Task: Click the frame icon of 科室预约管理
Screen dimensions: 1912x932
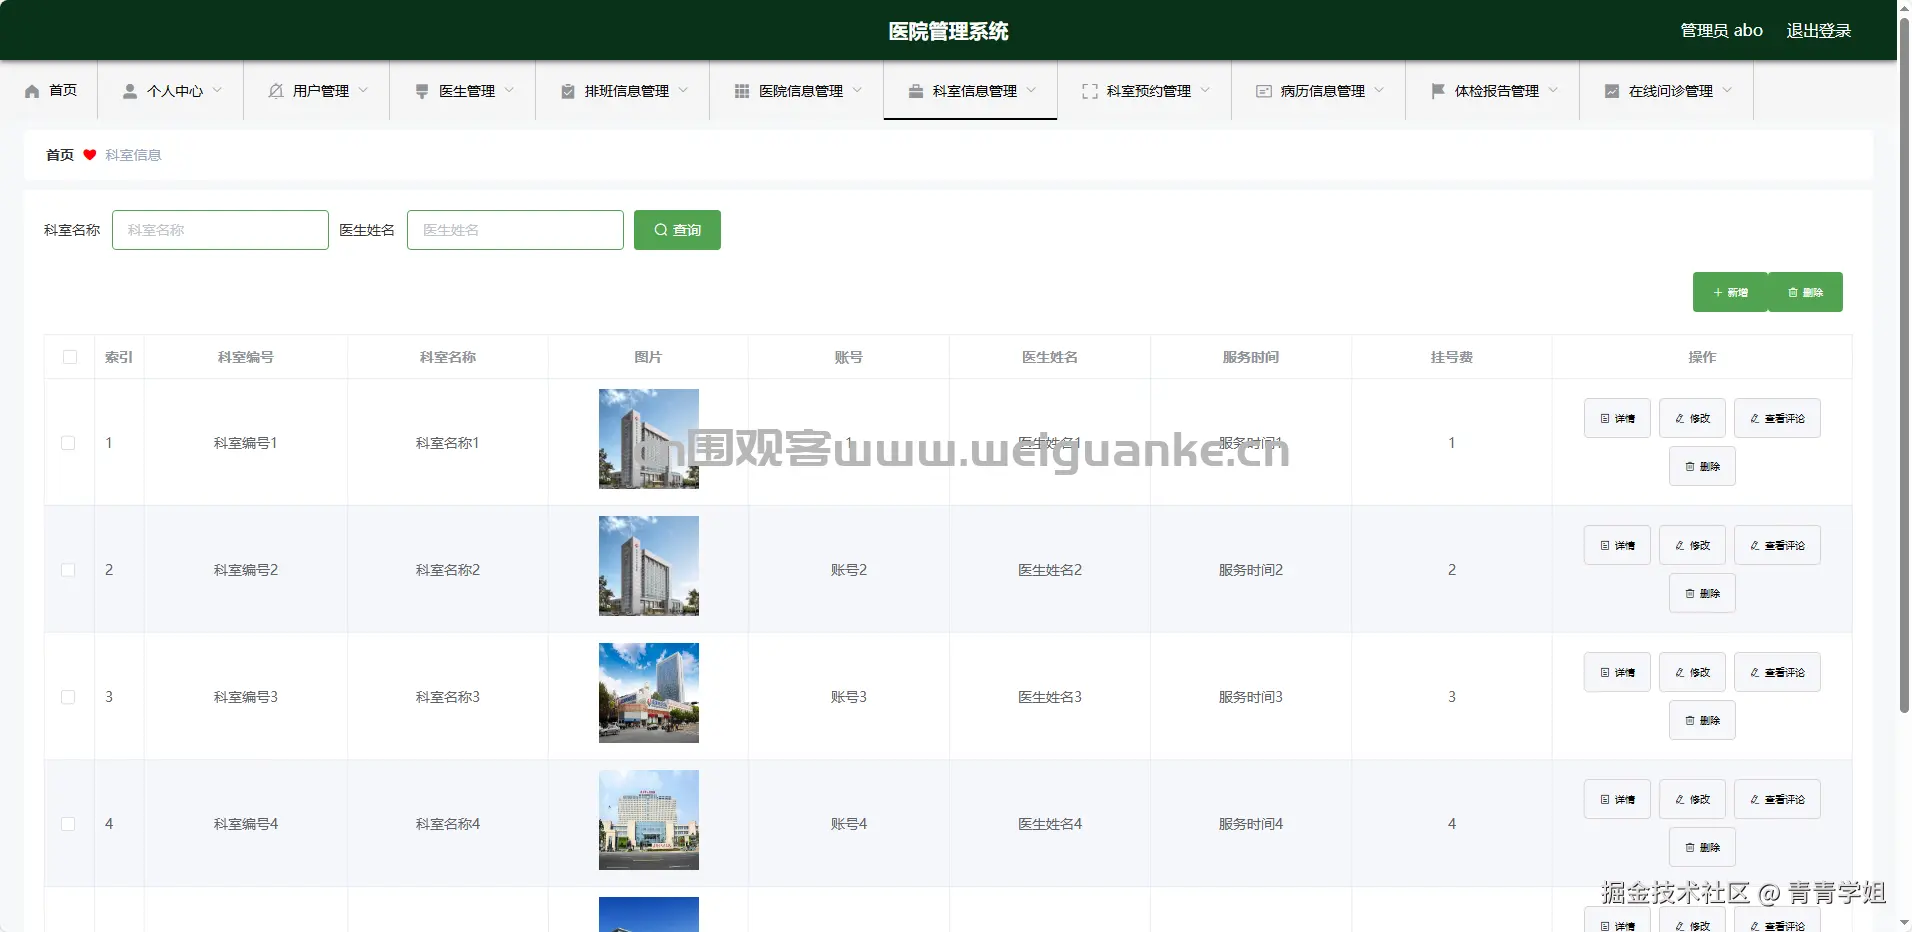Action: point(1090,91)
